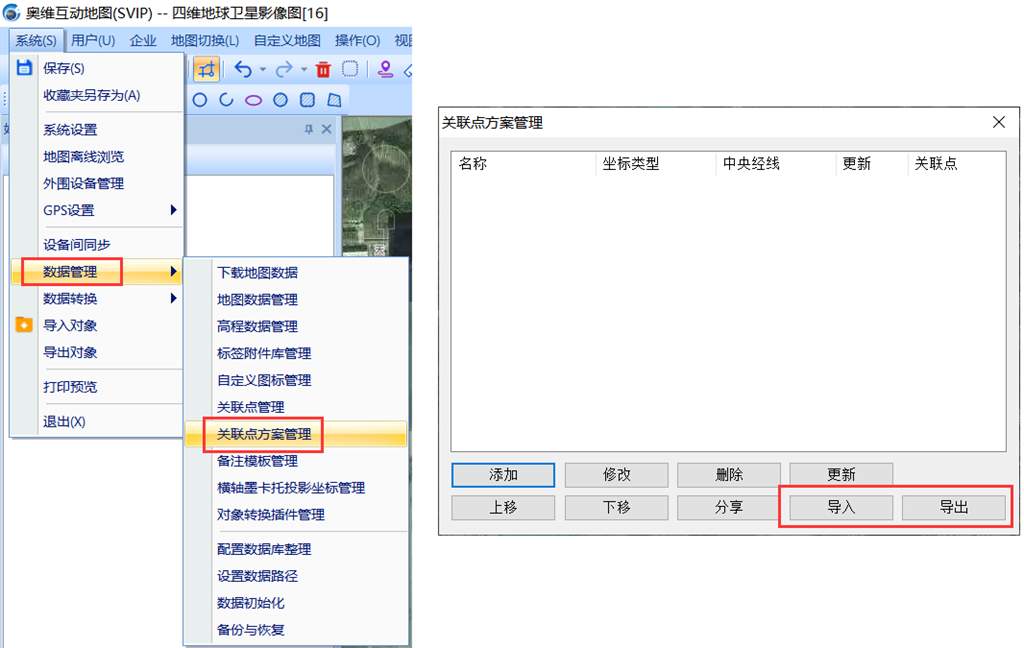Select the purple ellipse drawing tool
Image resolution: width=1024 pixels, height=648 pixels.
coord(254,100)
